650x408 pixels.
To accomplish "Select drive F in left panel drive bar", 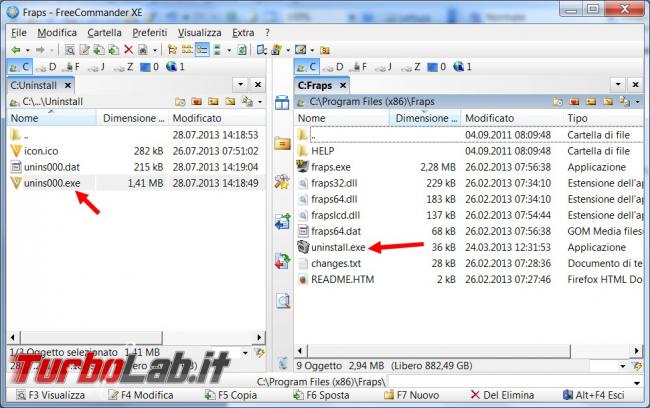I will [x=71, y=67].
